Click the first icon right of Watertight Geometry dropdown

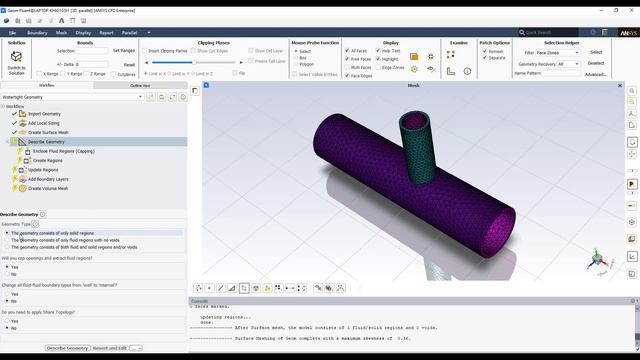click(x=151, y=97)
